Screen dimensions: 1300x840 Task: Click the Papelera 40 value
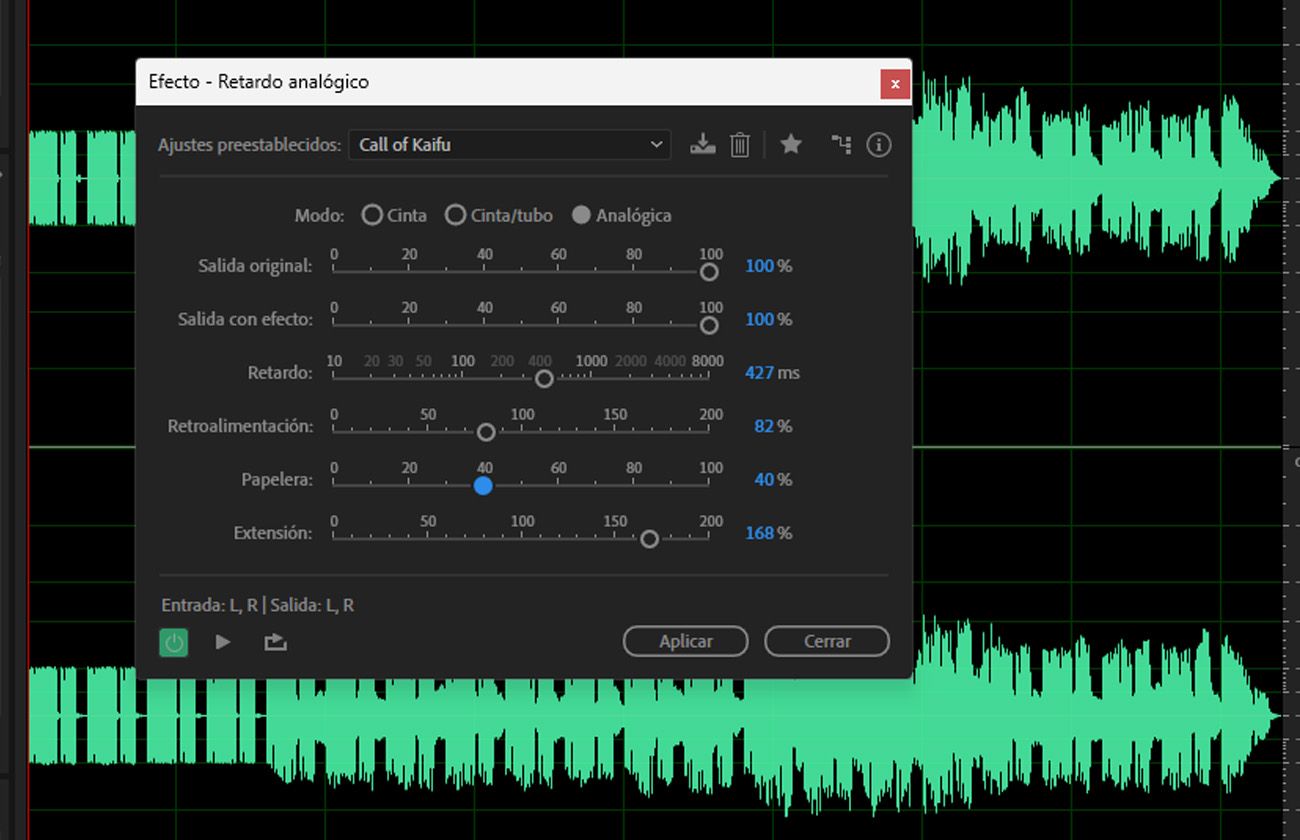[764, 479]
